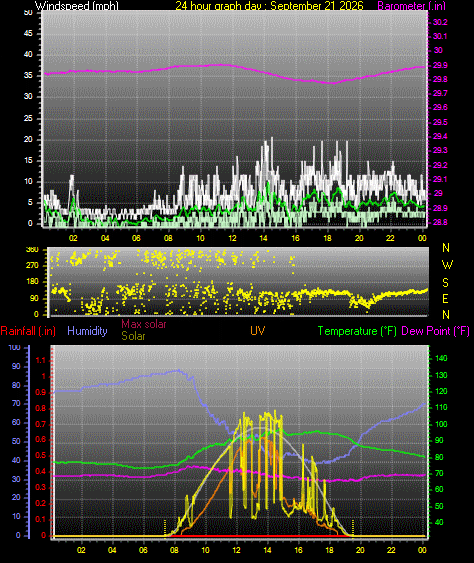This screenshot has height=563, width=474.
Task: Select the 0.5 value on rainfall axis
Action: point(41,456)
